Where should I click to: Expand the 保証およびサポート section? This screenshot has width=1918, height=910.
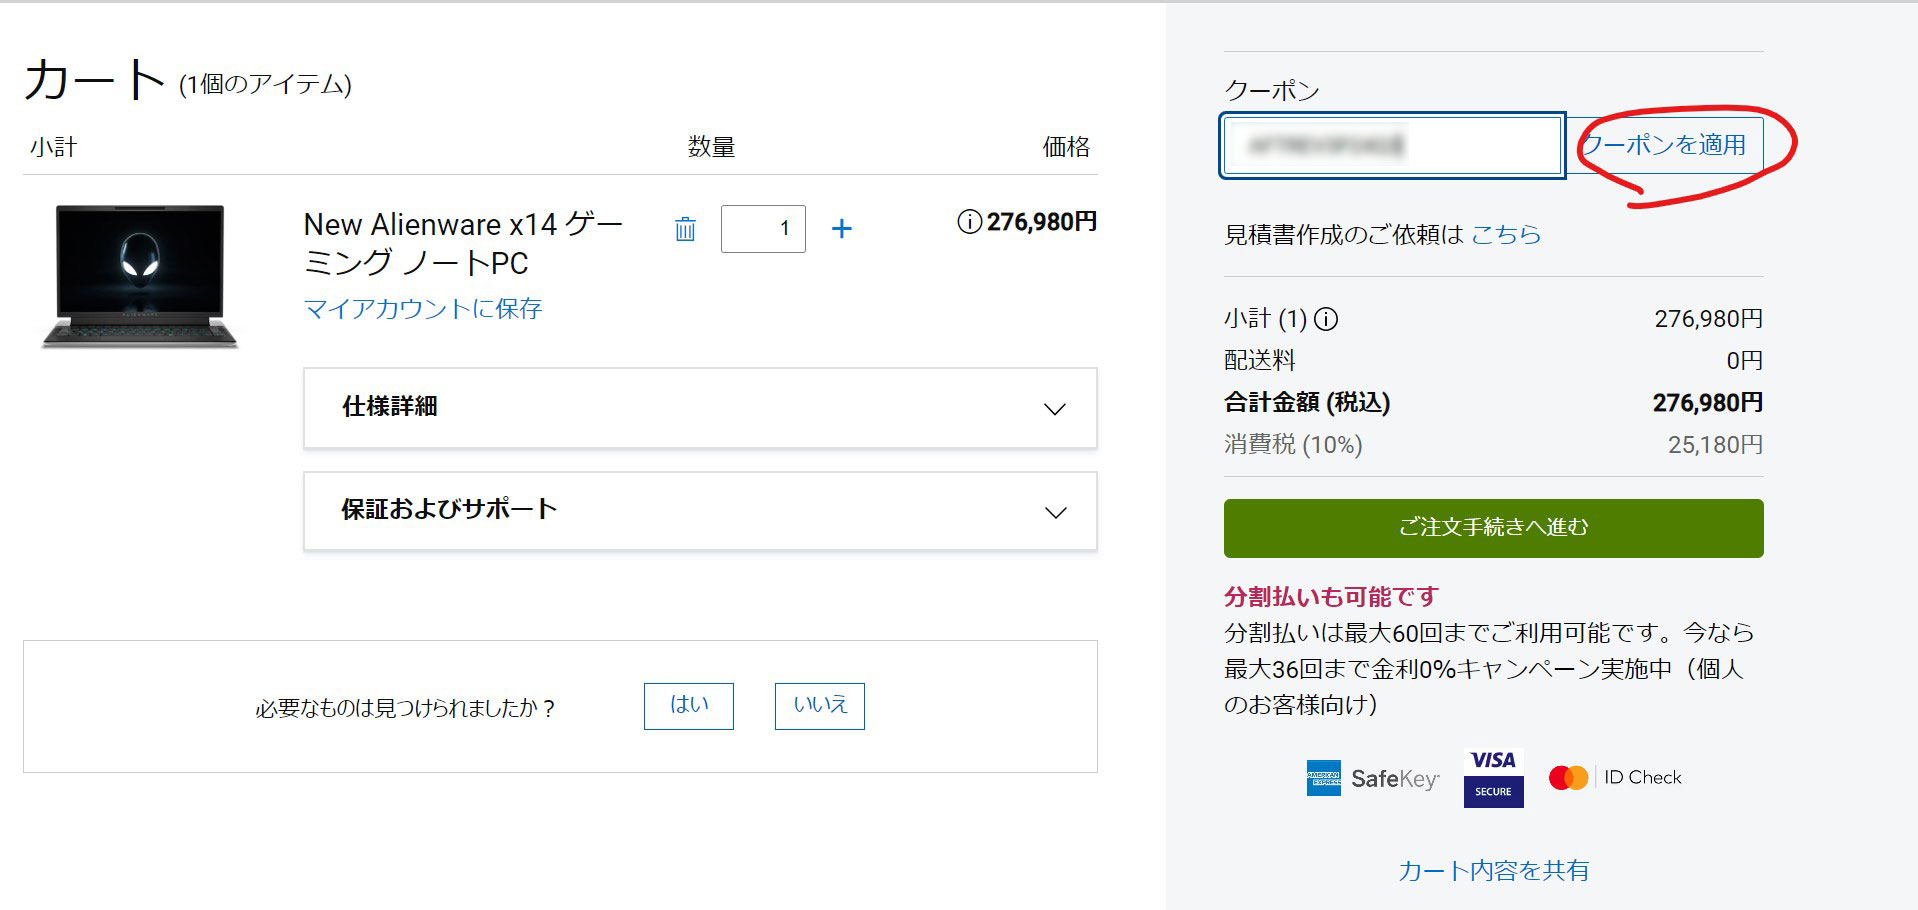700,511
